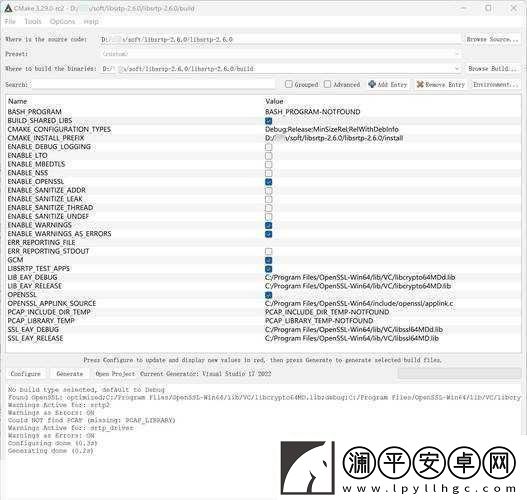Click the generation progress bar
Screen dimensions: 527x500
click(x=459, y=373)
